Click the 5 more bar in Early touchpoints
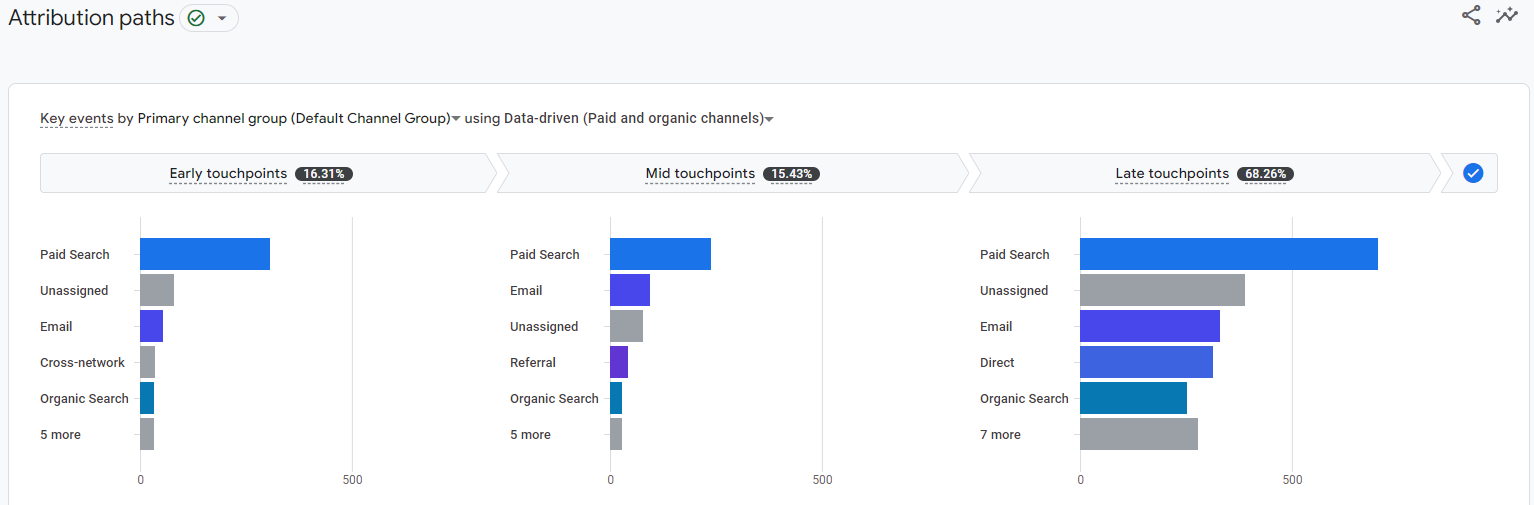The image size is (1534, 505). point(147,434)
